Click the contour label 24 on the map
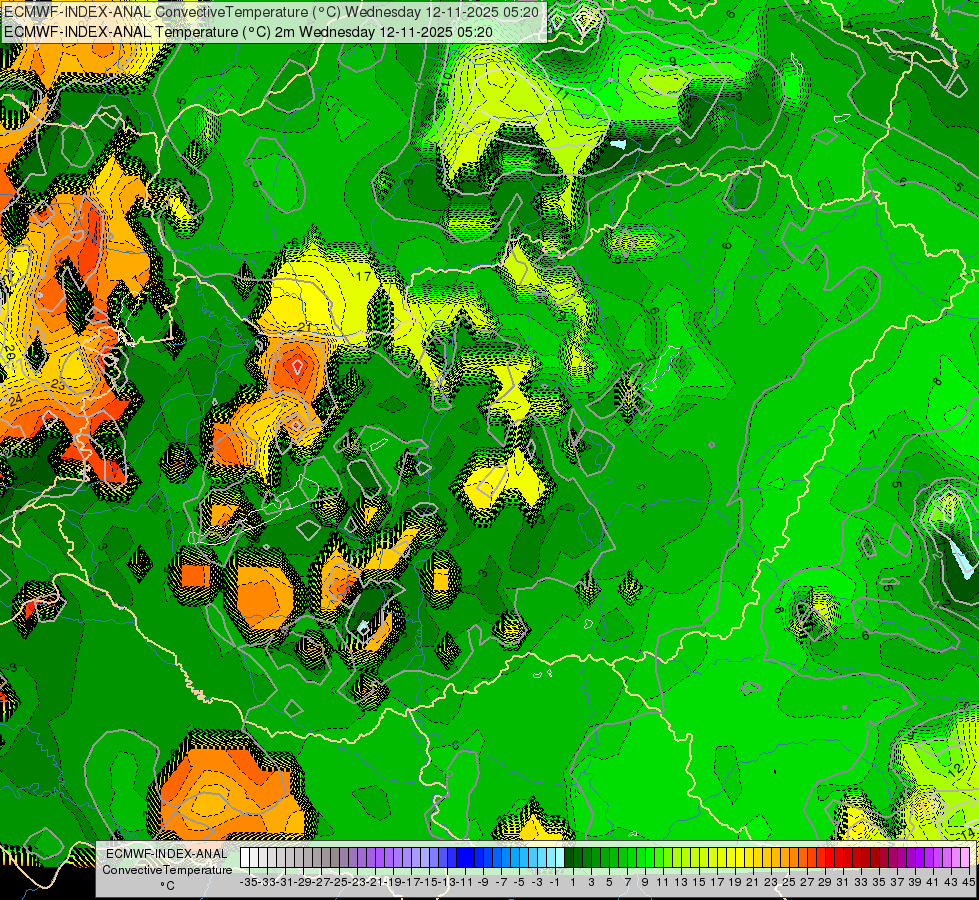The image size is (979, 900). tap(15, 399)
